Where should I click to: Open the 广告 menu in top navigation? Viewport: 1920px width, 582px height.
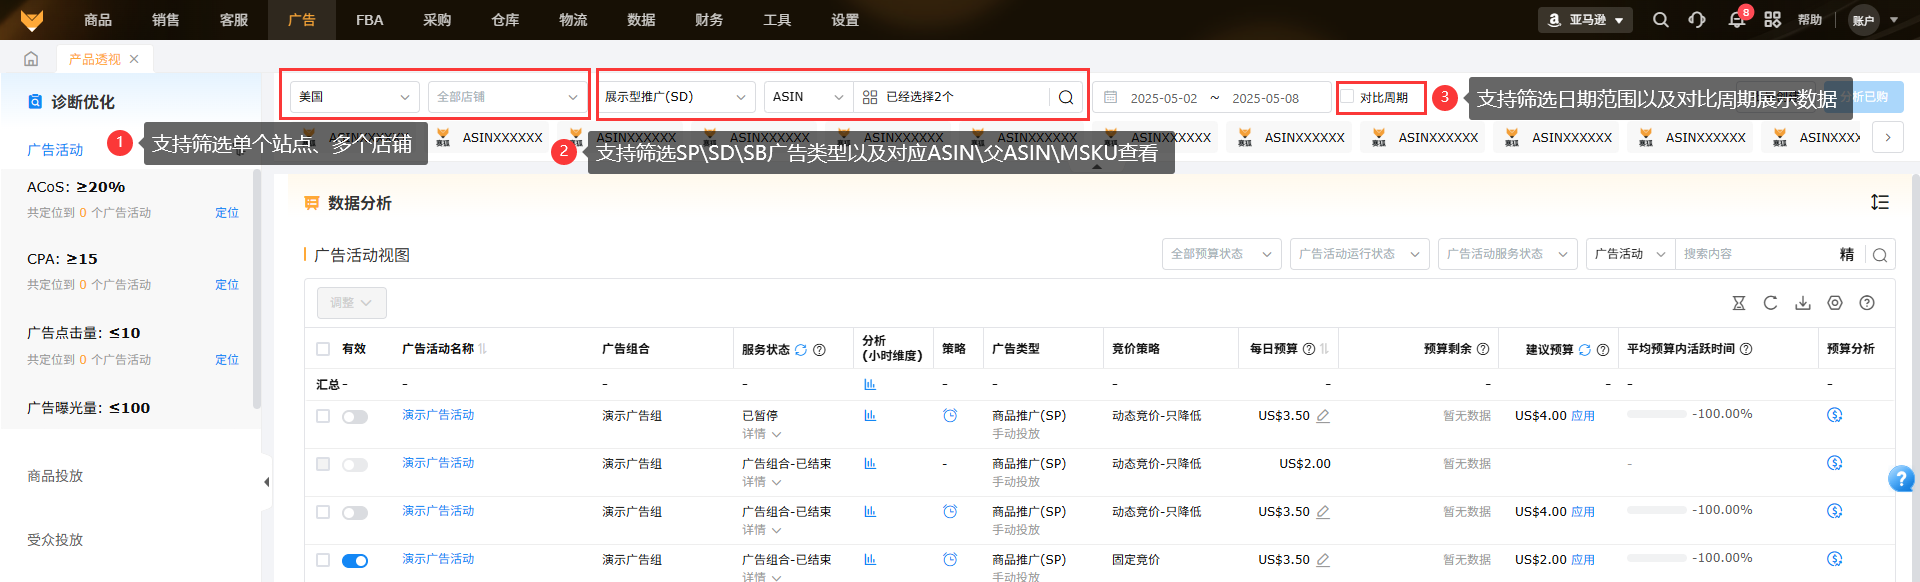pyautogui.click(x=301, y=20)
